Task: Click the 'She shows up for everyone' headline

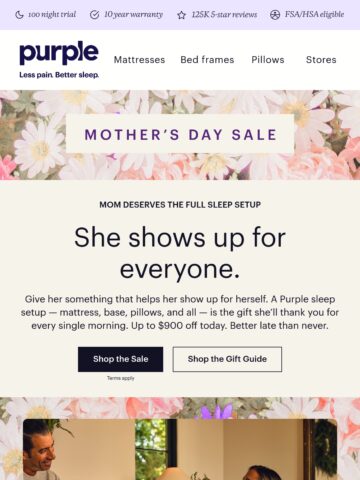Action: pyautogui.click(x=180, y=253)
